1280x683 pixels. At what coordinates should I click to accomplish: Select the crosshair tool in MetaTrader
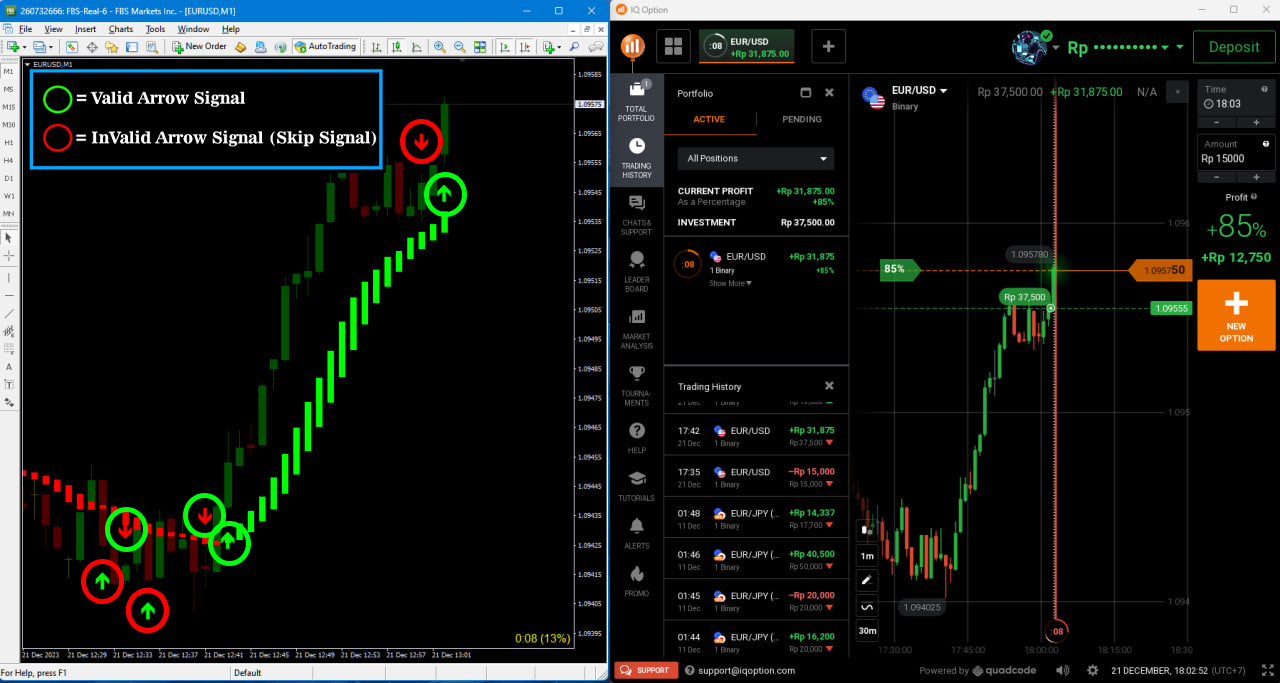(9, 256)
